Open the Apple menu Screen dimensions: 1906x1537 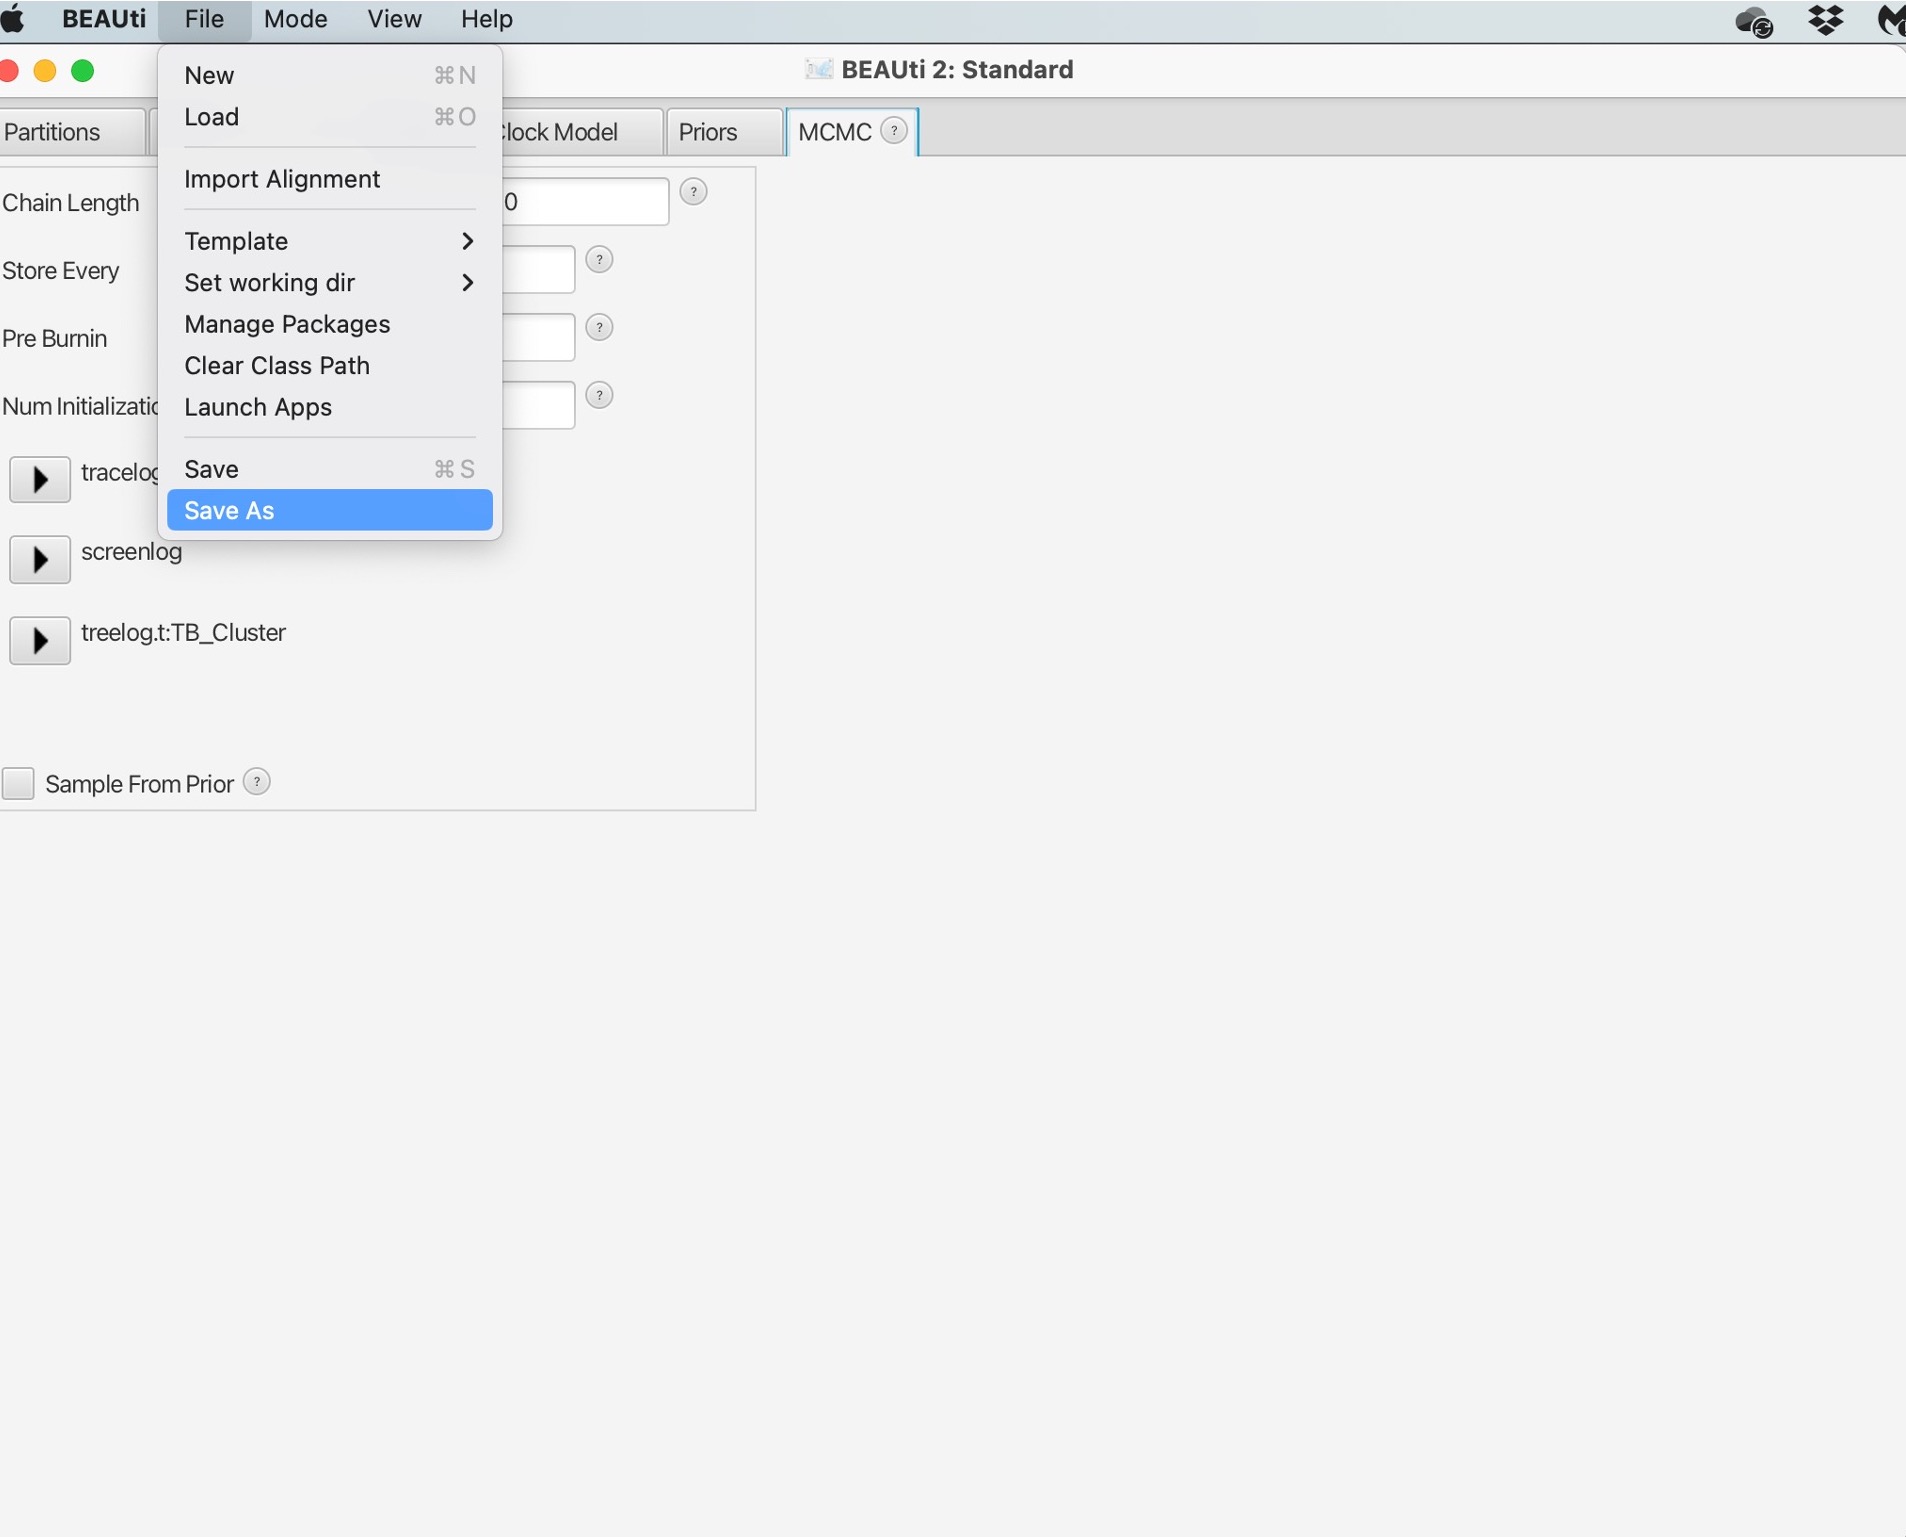(x=14, y=19)
